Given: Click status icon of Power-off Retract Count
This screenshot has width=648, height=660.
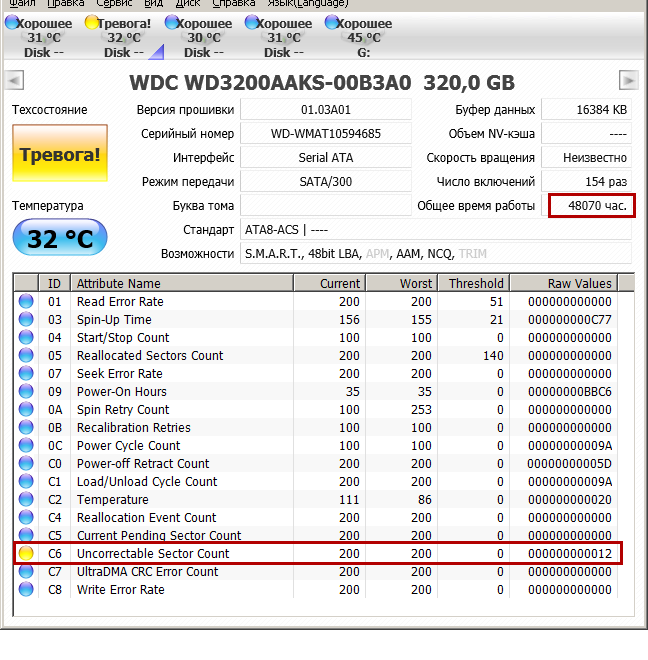Looking at the screenshot, I should point(26,463).
